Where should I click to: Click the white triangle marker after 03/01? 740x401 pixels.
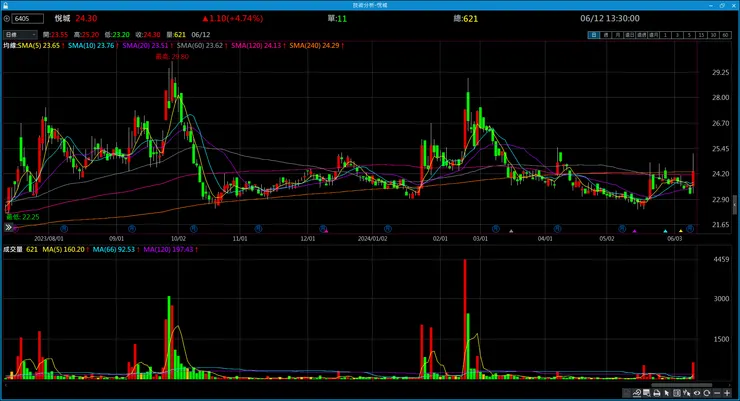511,231
